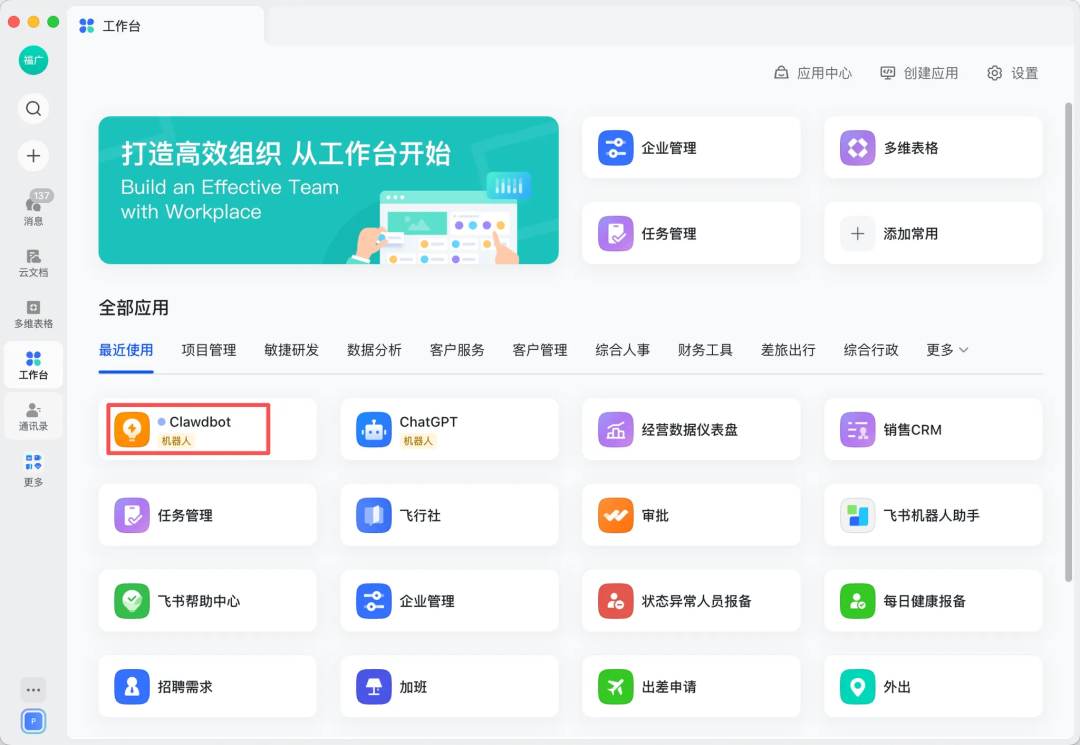Viewport: 1080px width, 745px height.
Task: Open 云文档 in the left sidebar
Action: [x=33, y=262]
